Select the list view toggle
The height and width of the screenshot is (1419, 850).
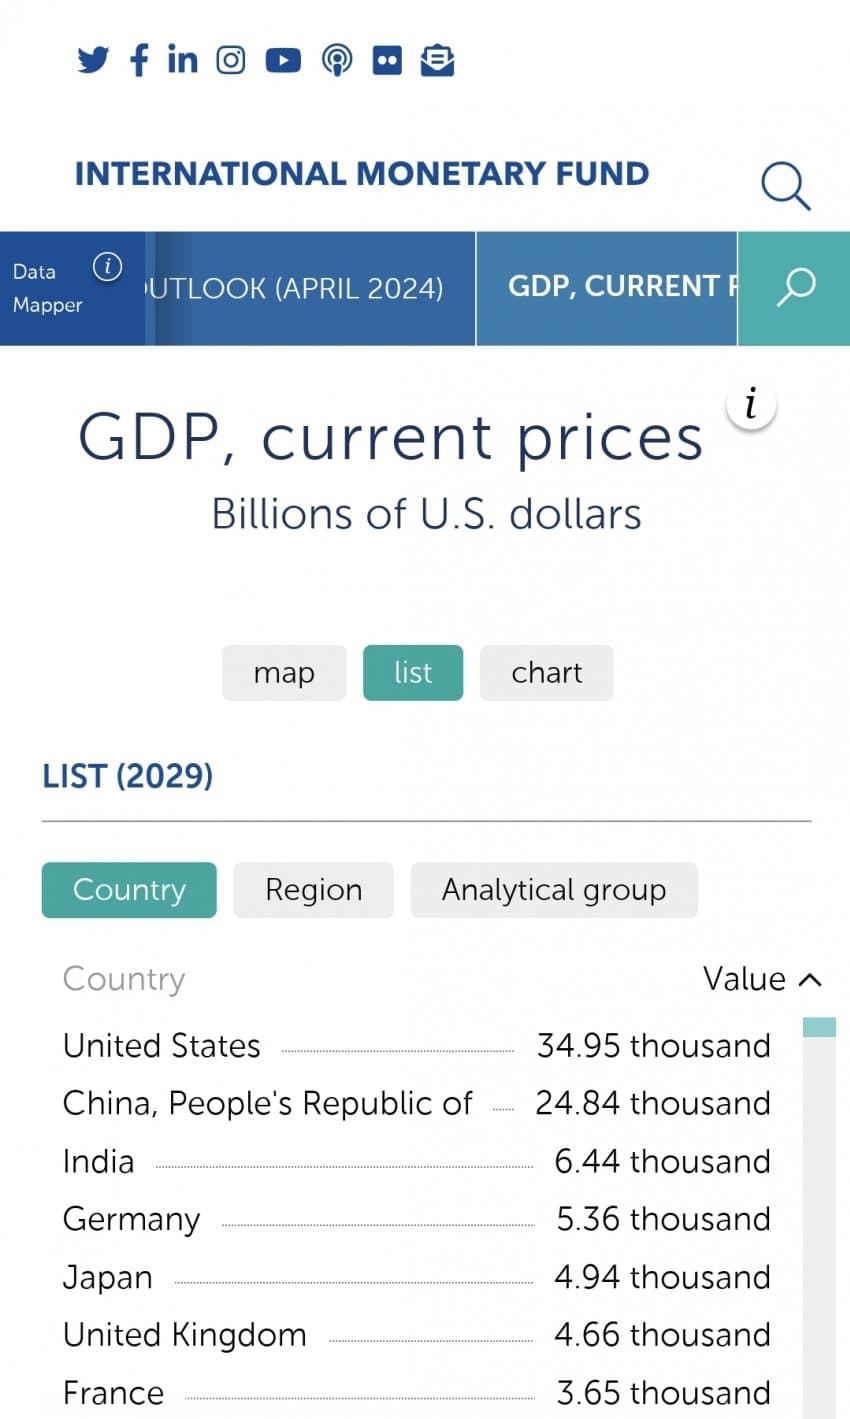[x=413, y=673]
